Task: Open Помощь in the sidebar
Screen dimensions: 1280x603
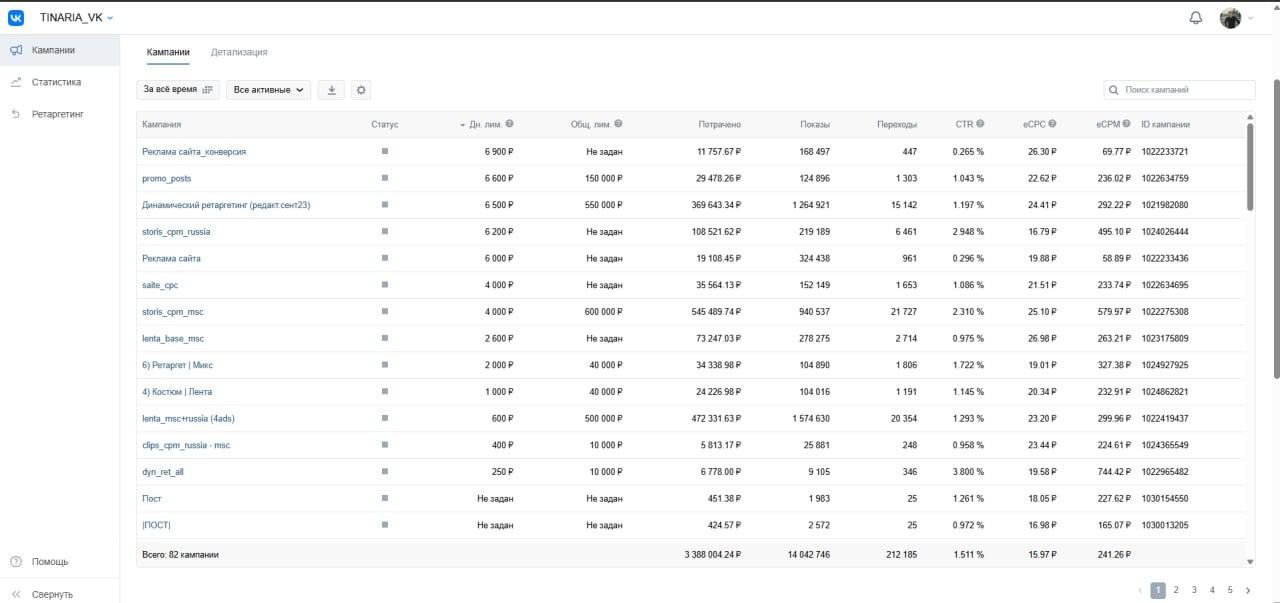Action: tap(60, 561)
